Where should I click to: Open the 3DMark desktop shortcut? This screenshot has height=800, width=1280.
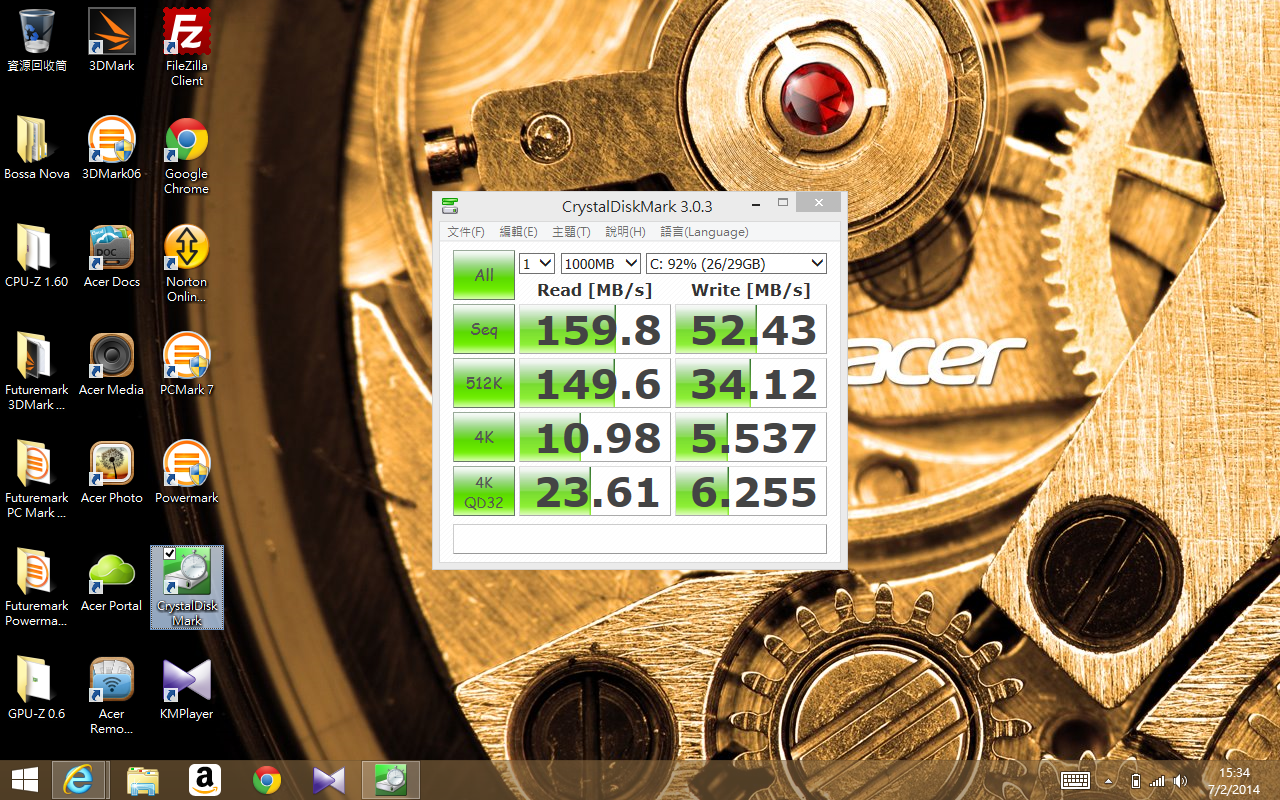click(112, 40)
